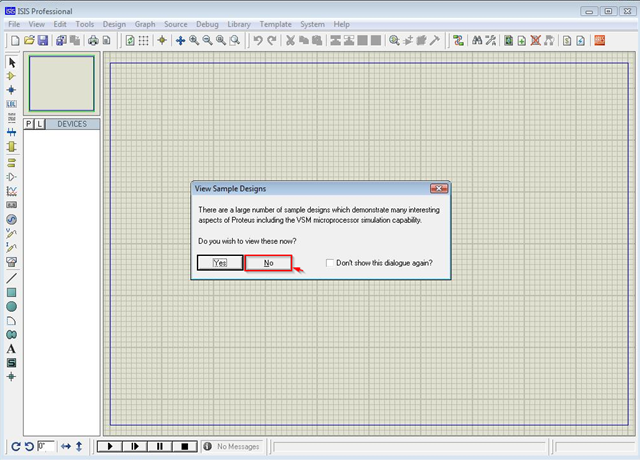Screen dimensions: 640x460
Task: Click the new sheet green plus icon
Action: 522,40
